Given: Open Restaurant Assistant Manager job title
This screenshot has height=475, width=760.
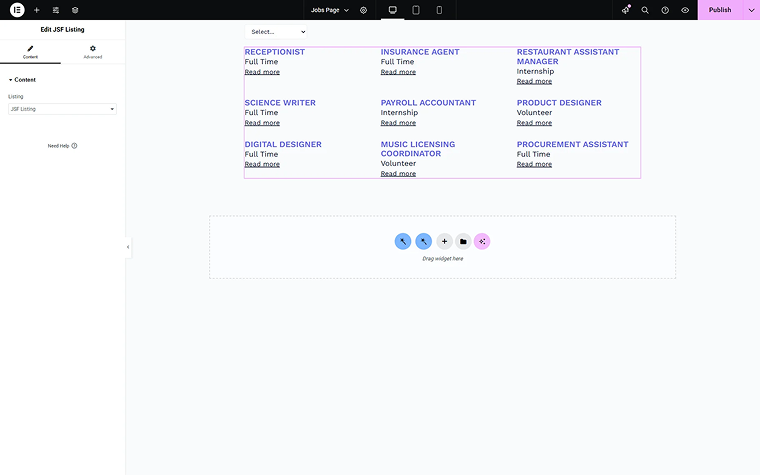Looking at the screenshot, I should click(x=568, y=57).
